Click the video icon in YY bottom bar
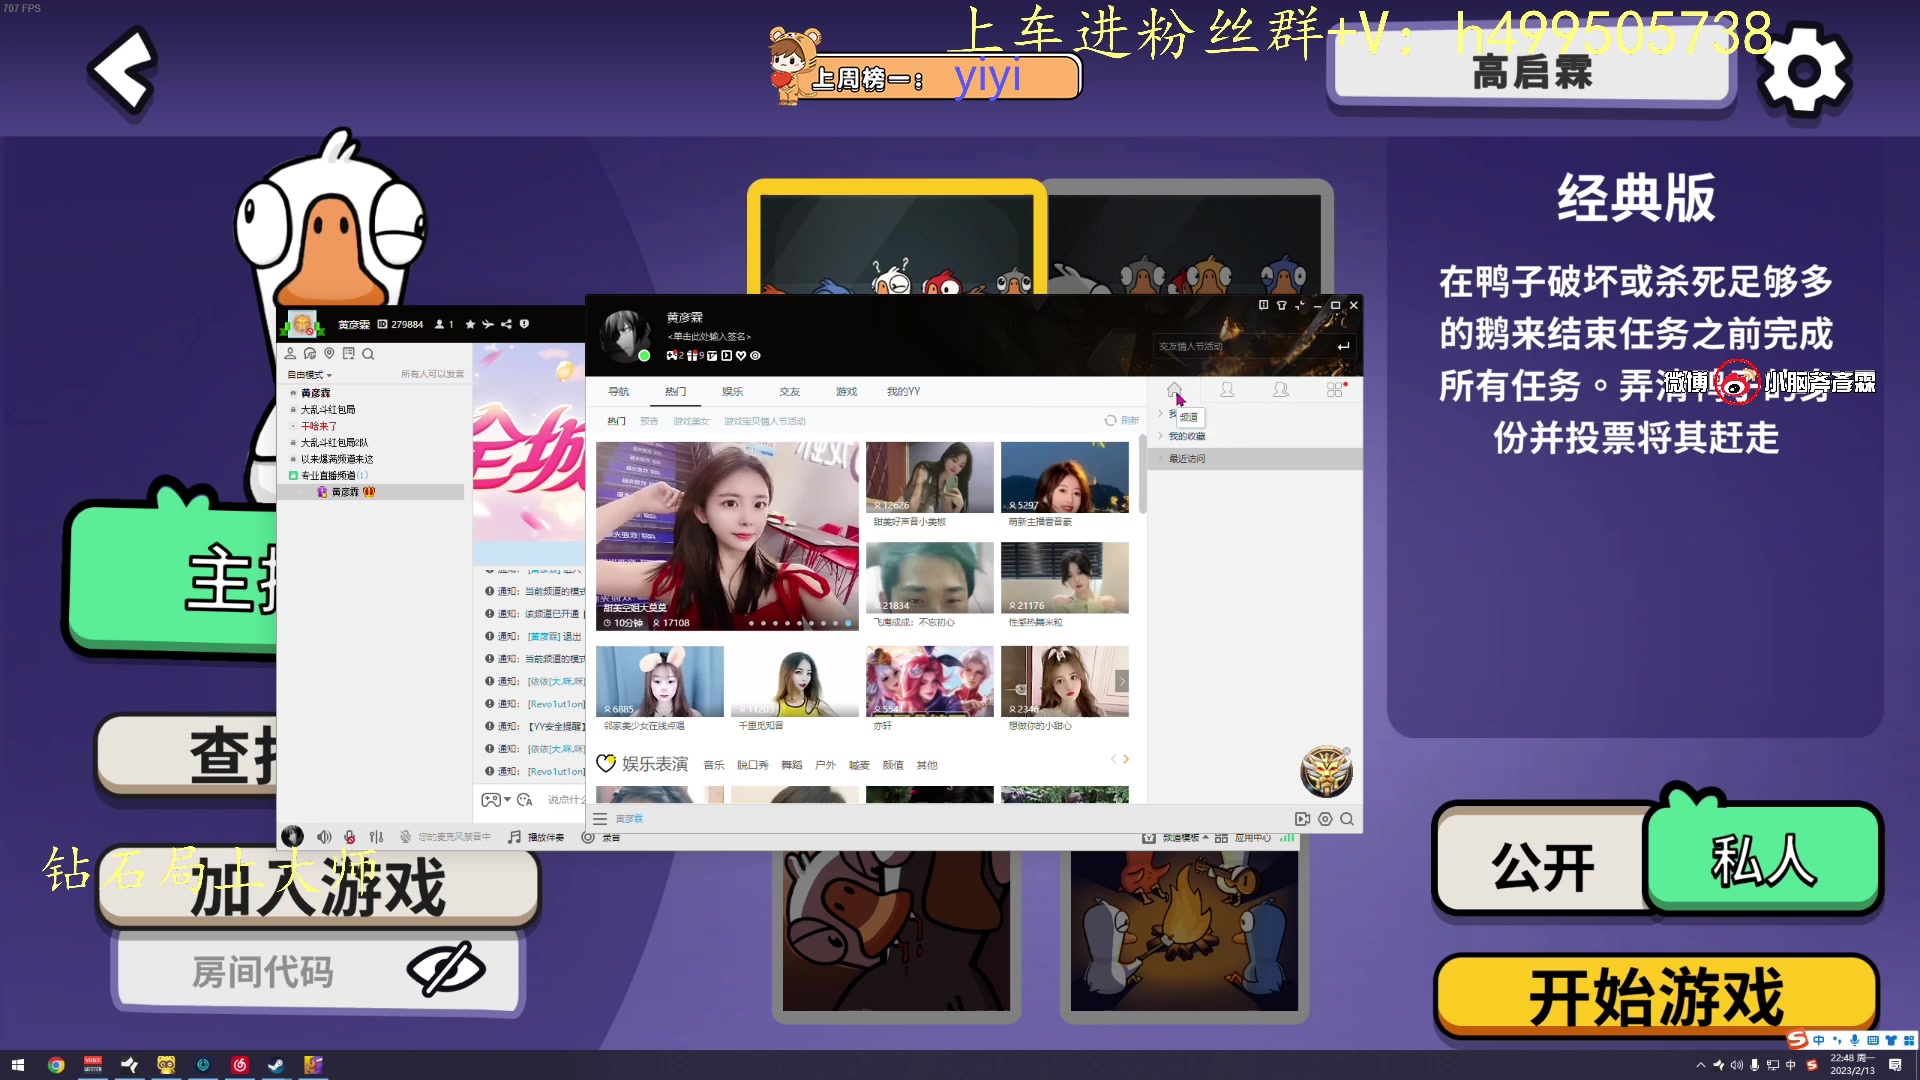 click(1302, 819)
